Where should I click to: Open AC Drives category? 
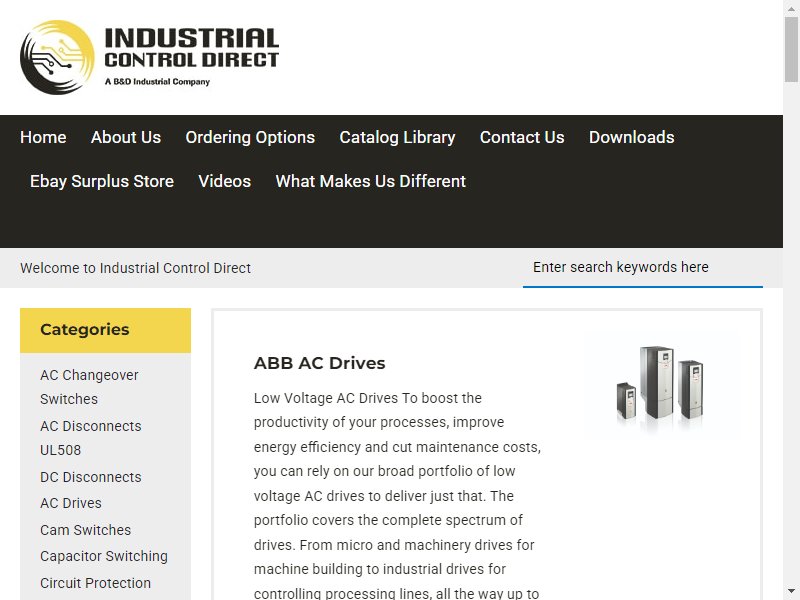tap(71, 503)
